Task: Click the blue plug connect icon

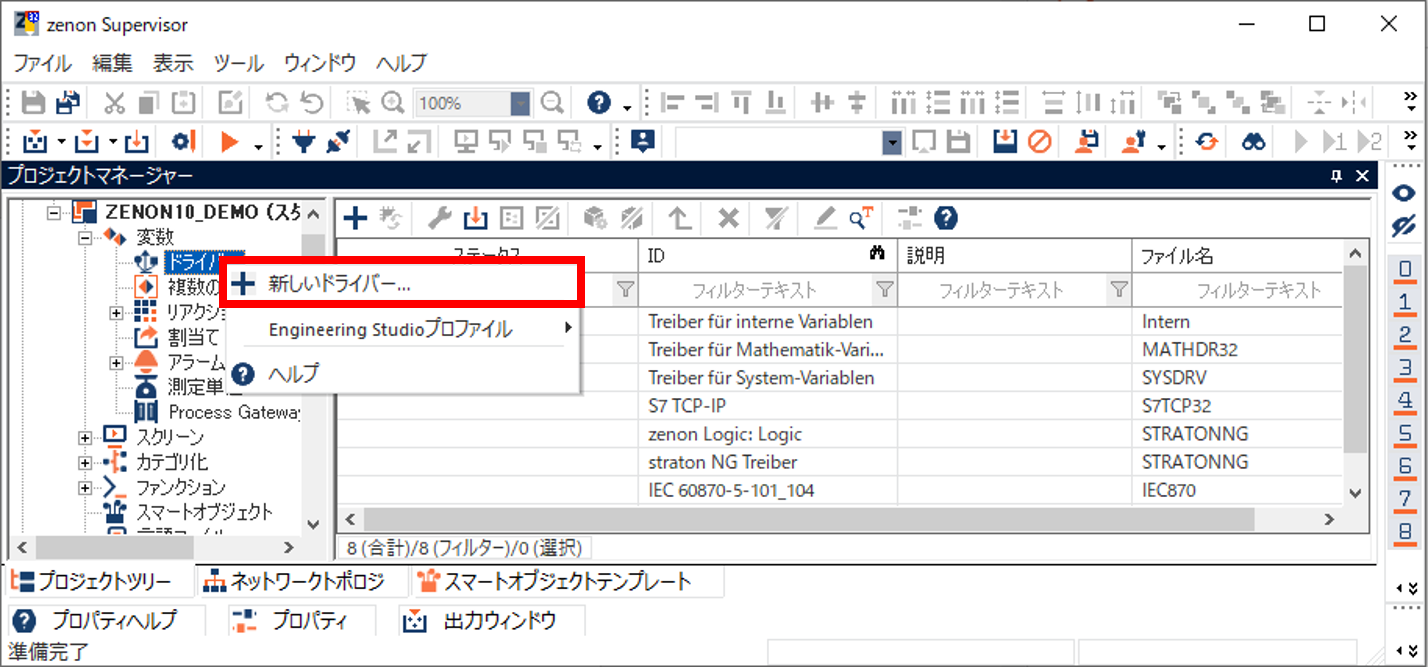Action: tap(303, 143)
